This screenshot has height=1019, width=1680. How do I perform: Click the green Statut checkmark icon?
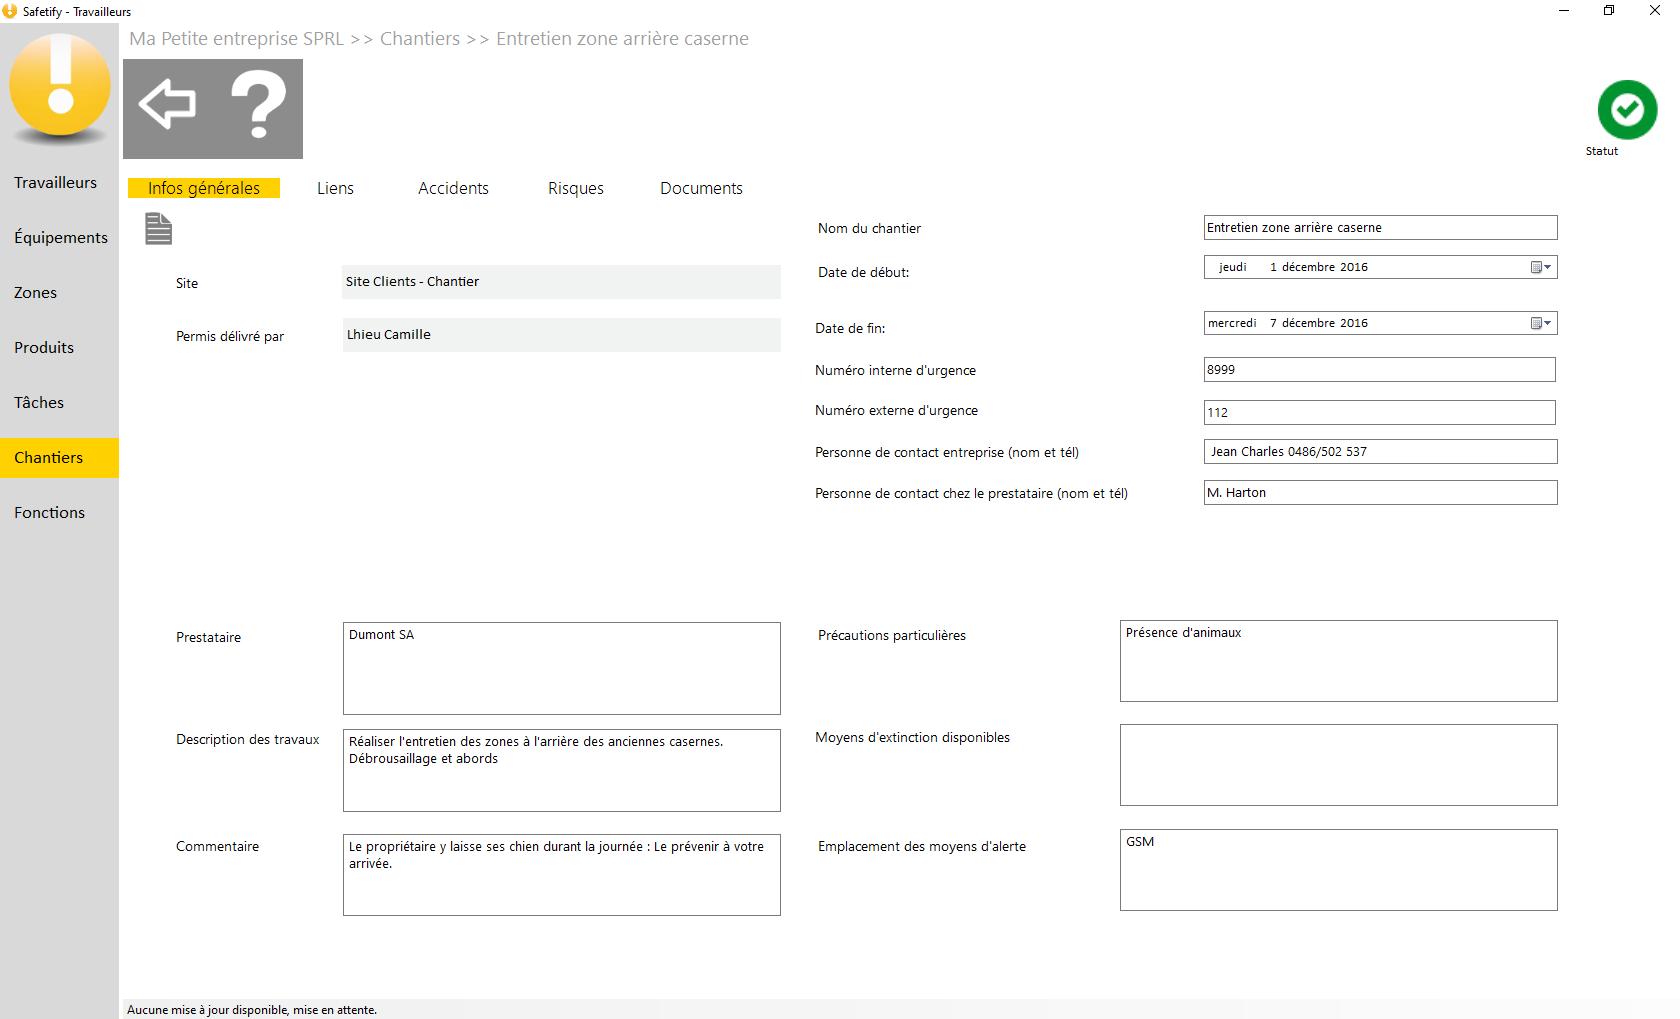[x=1627, y=109]
